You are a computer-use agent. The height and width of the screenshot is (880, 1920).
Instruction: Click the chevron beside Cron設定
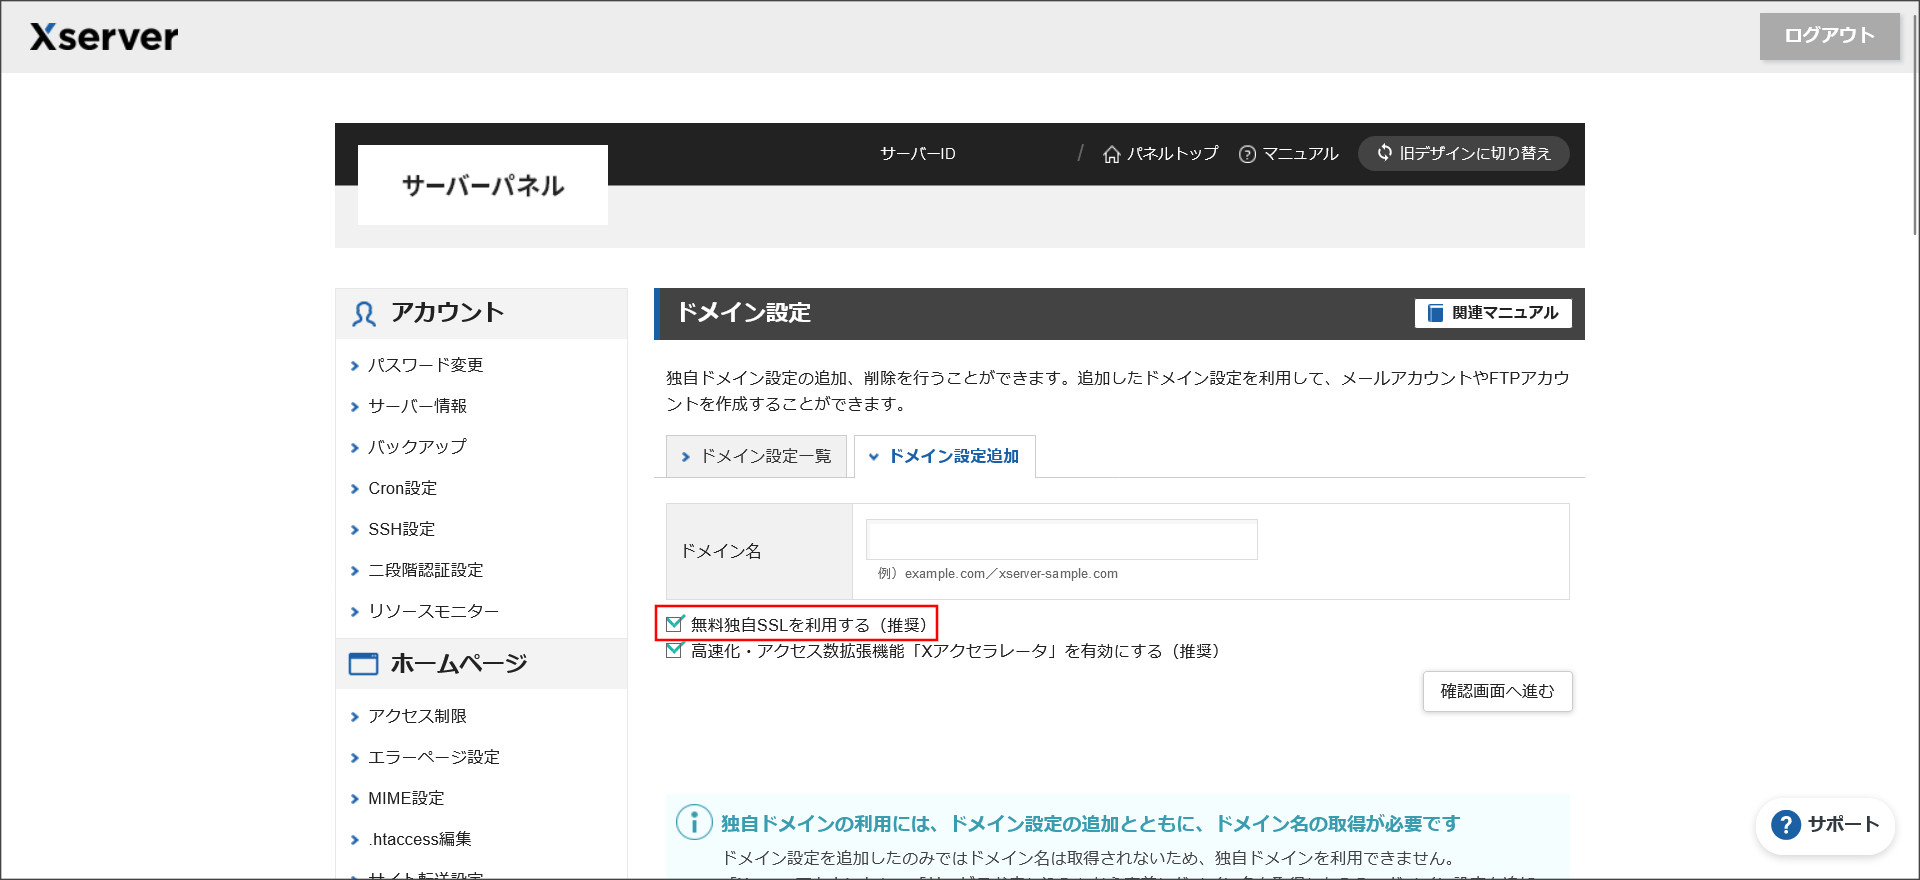point(354,489)
